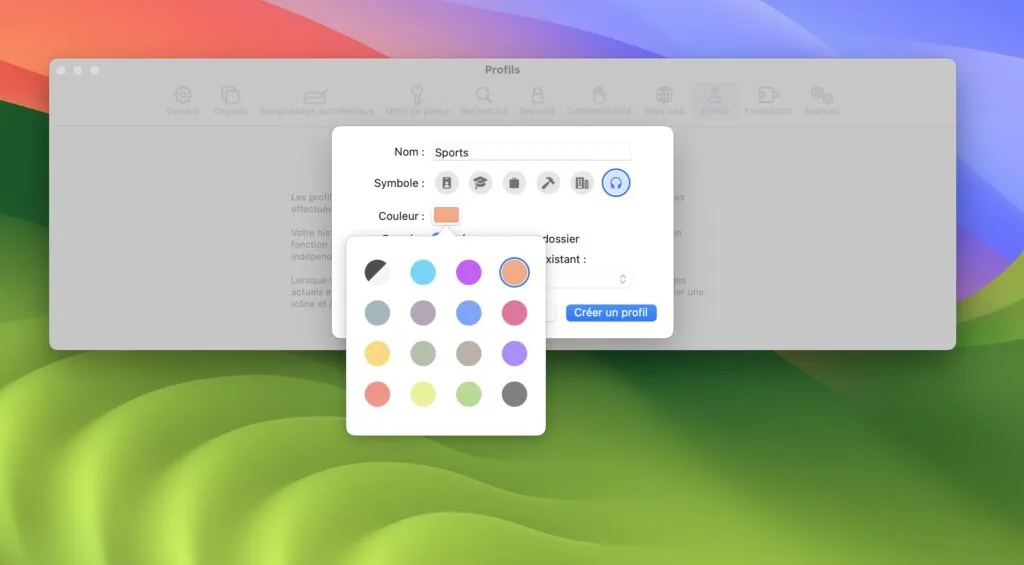Viewport: 1024px width, 565px height.
Task: Choose the pale lime yellow swatch
Action: click(423, 394)
